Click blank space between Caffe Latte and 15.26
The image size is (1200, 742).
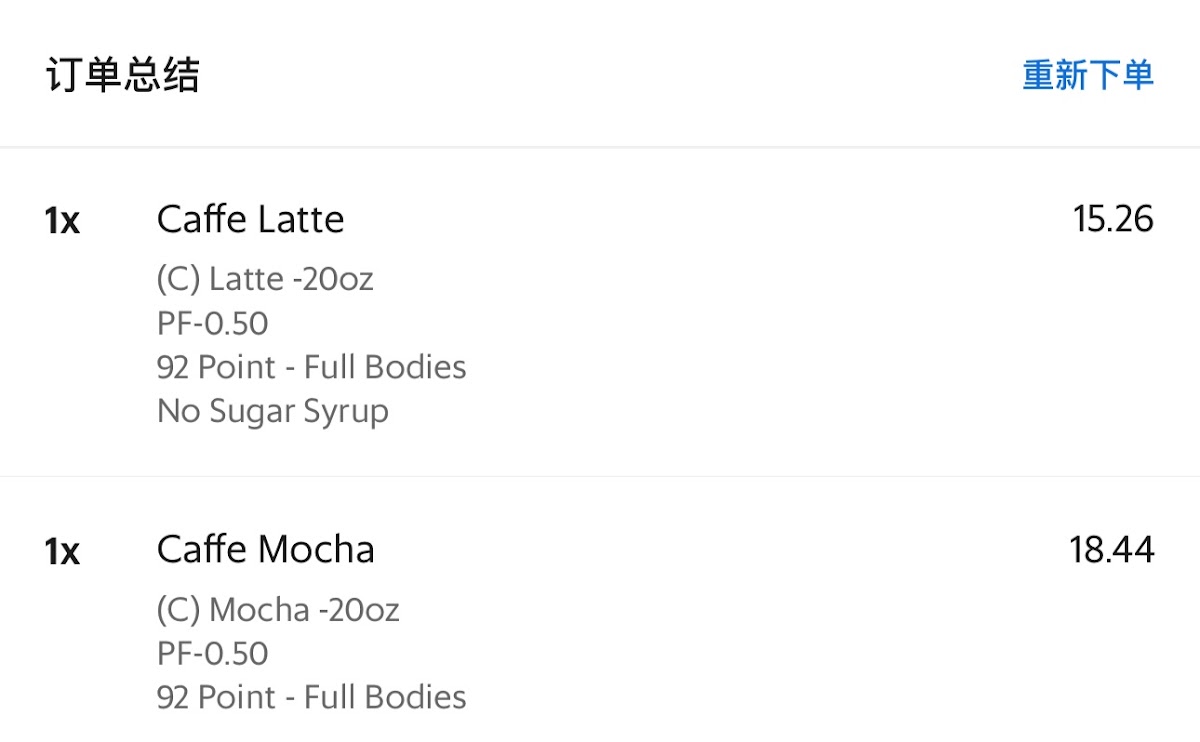pos(700,219)
